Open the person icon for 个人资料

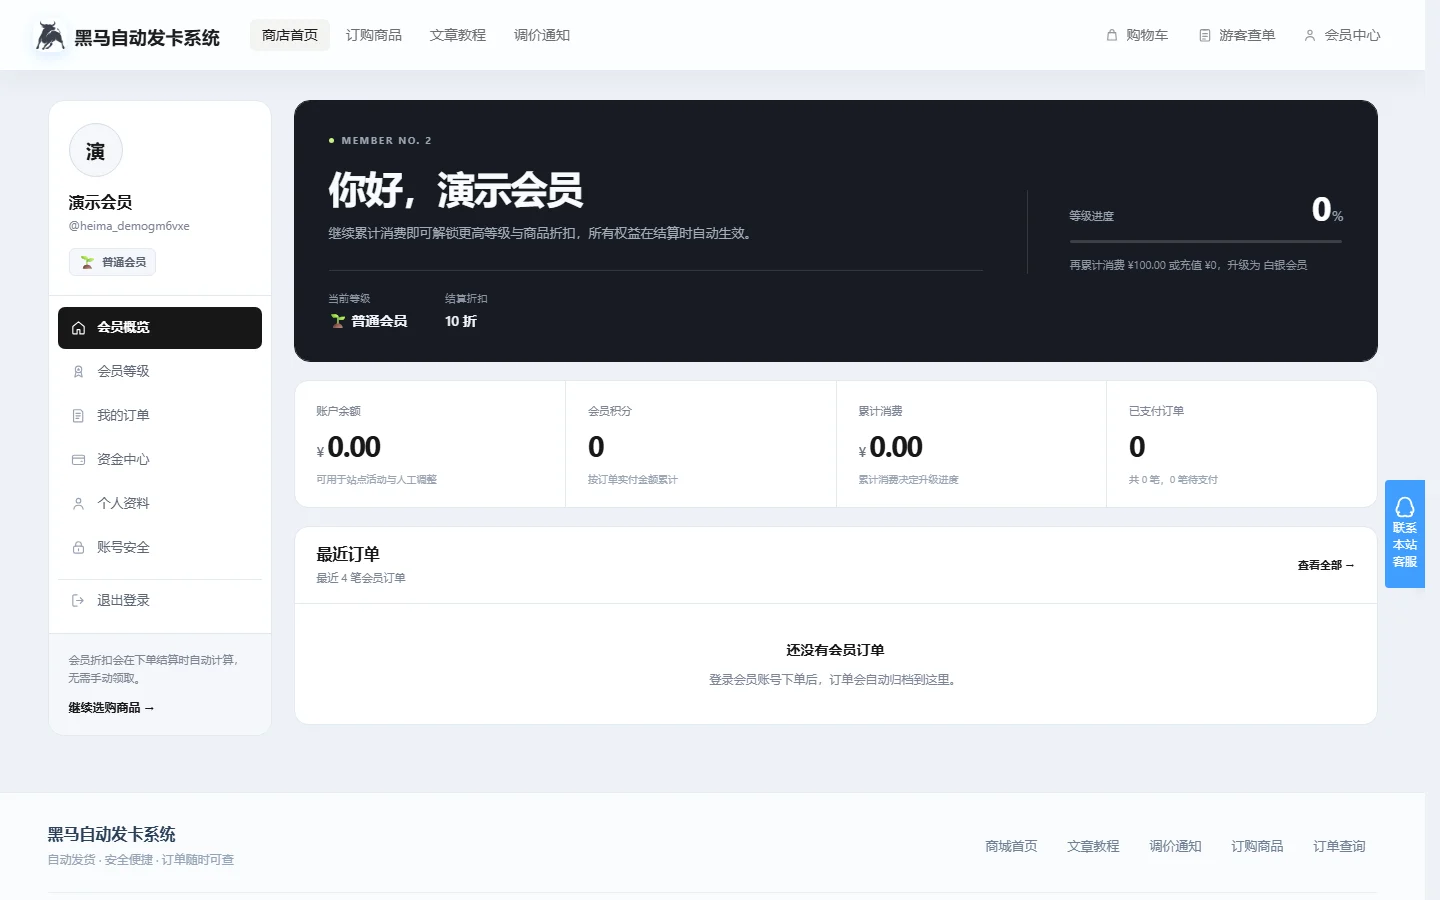tap(78, 504)
